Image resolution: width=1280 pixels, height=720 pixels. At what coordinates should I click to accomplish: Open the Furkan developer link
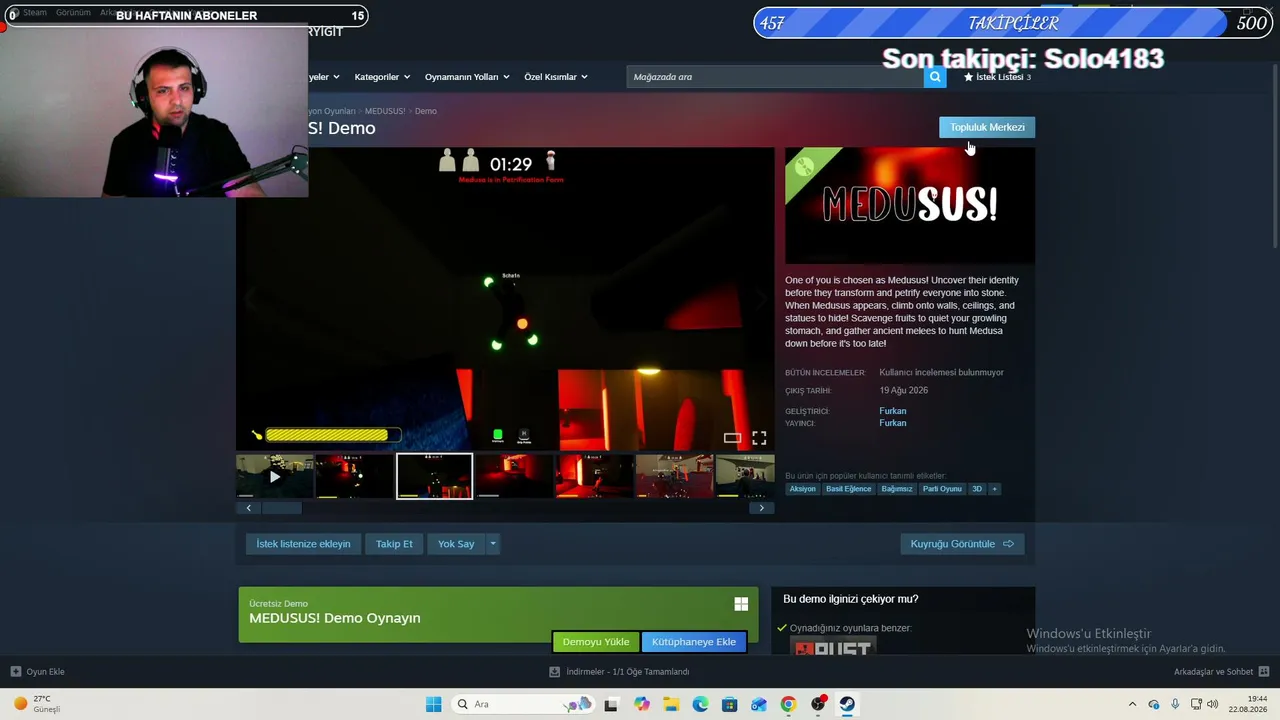pyautogui.click(x=893, y=411)
